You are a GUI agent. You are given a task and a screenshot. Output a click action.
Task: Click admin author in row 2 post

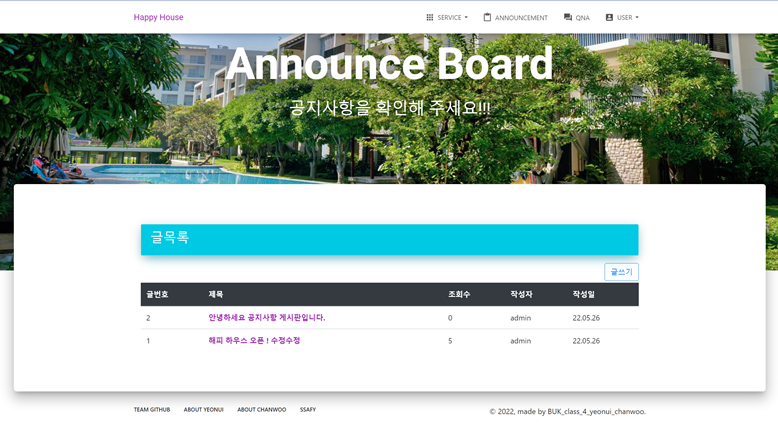(520, 318)
